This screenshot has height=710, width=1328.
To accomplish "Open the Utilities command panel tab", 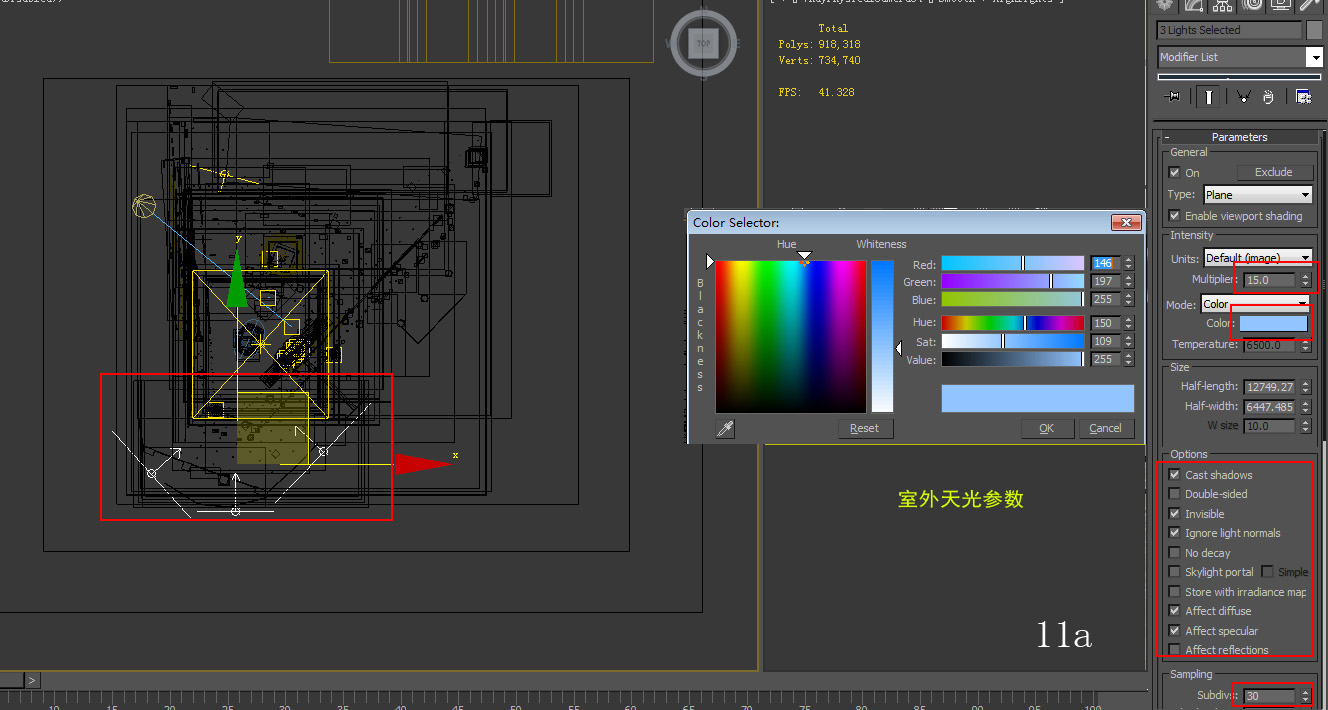I will pyautogui.click(x=1309, y=5).
